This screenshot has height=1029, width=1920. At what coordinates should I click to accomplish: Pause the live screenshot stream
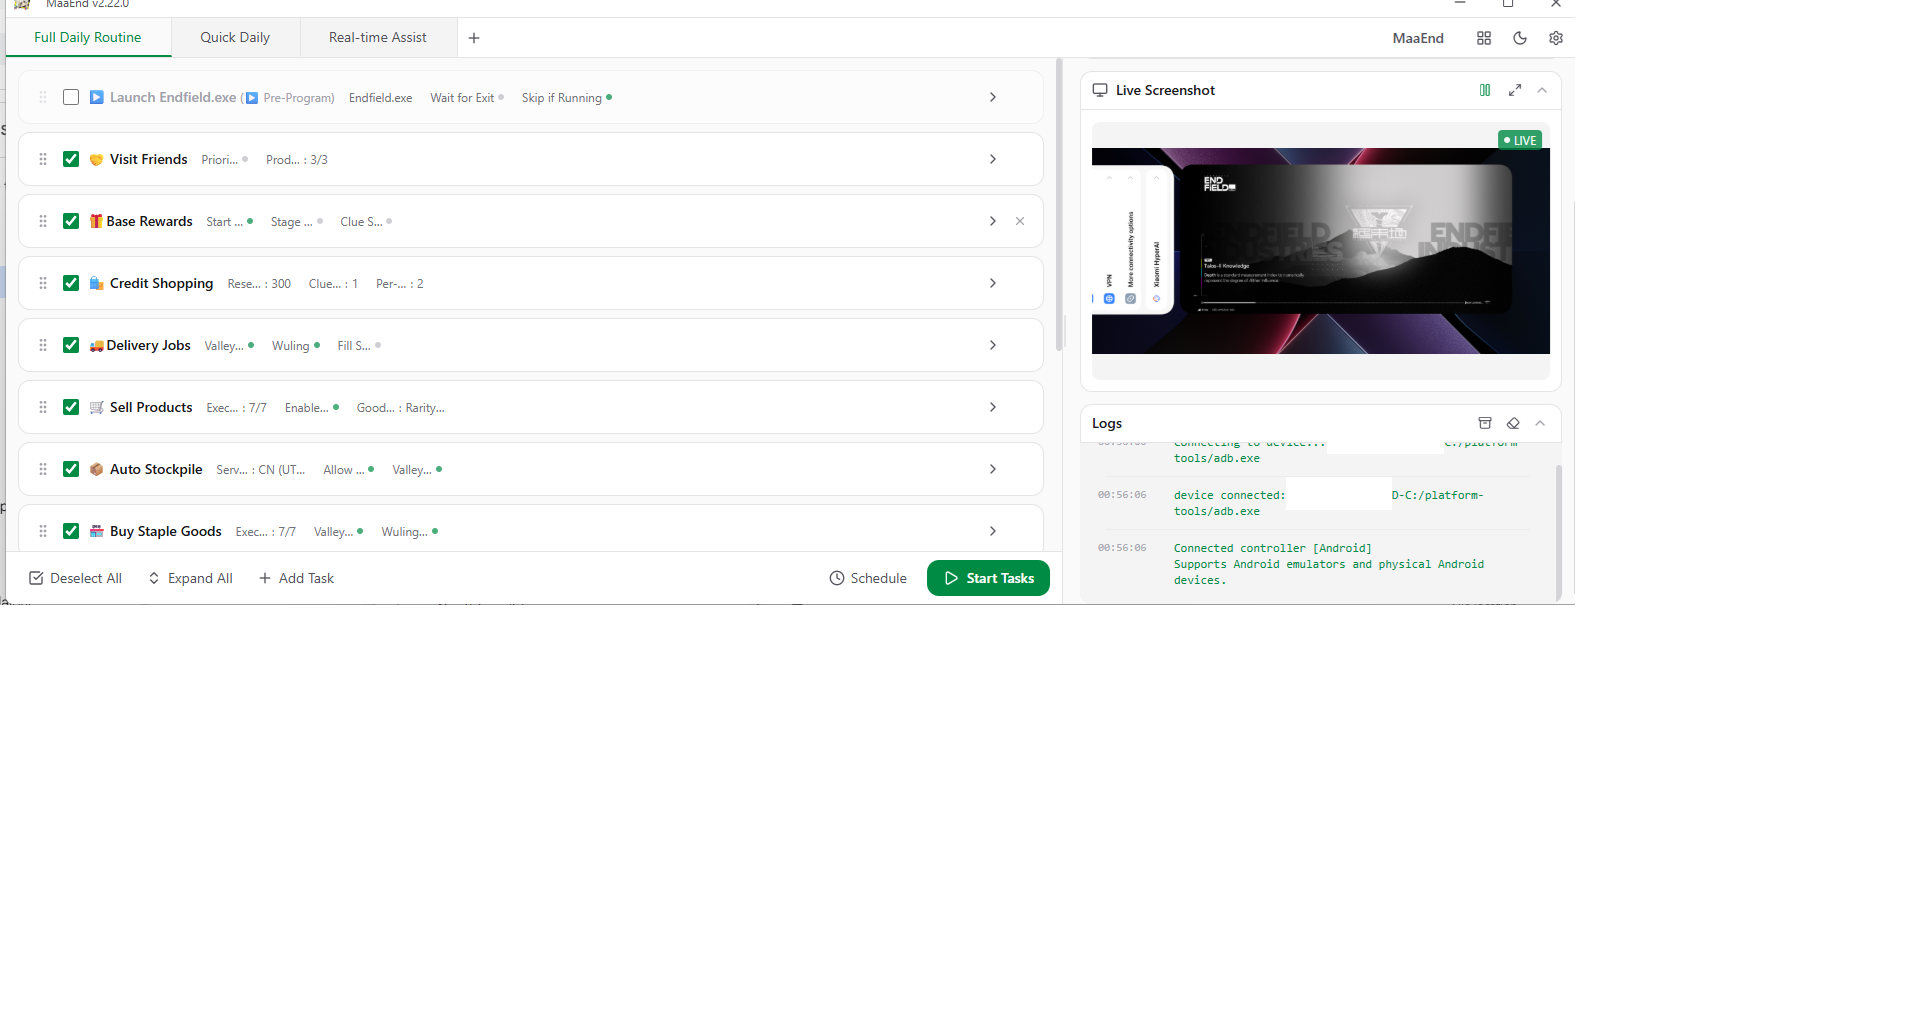click(1485, 90)
